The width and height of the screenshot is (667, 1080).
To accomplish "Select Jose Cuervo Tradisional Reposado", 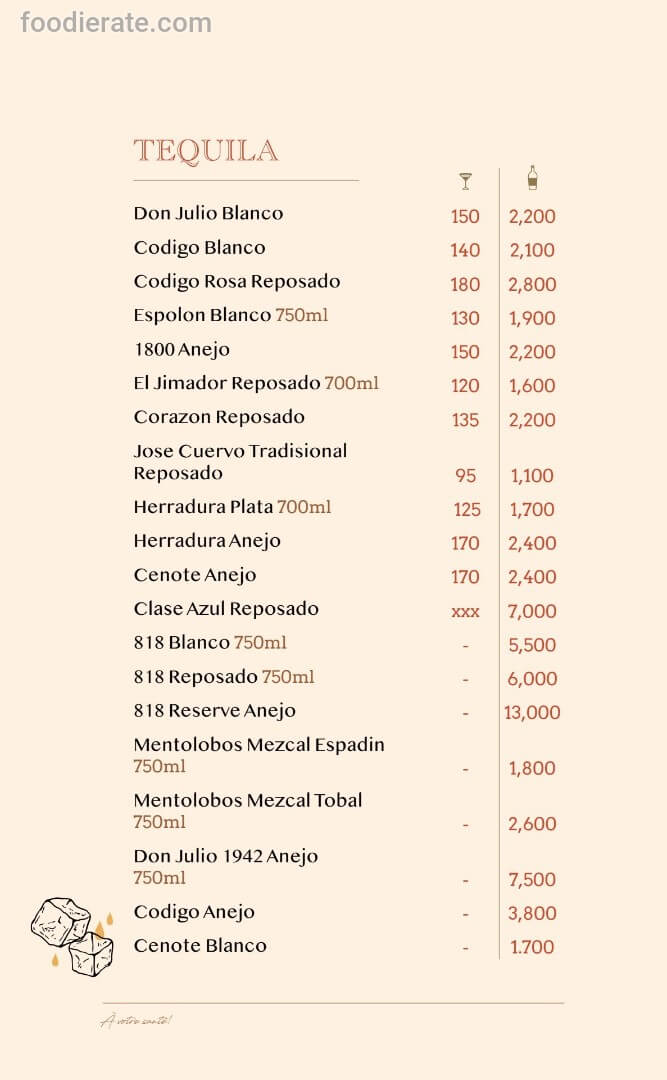I will point(240,461).
